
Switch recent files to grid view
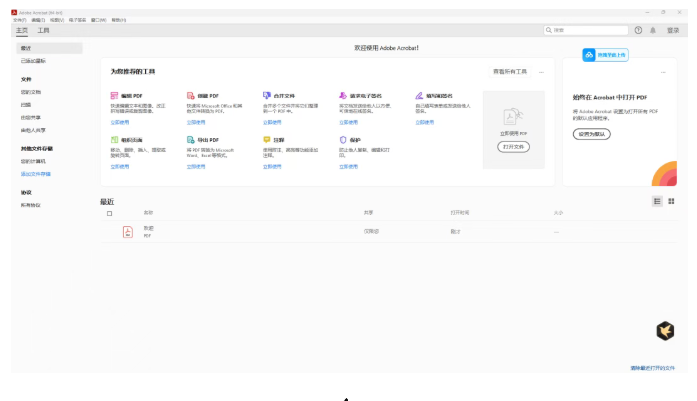(x=671, y=201)
